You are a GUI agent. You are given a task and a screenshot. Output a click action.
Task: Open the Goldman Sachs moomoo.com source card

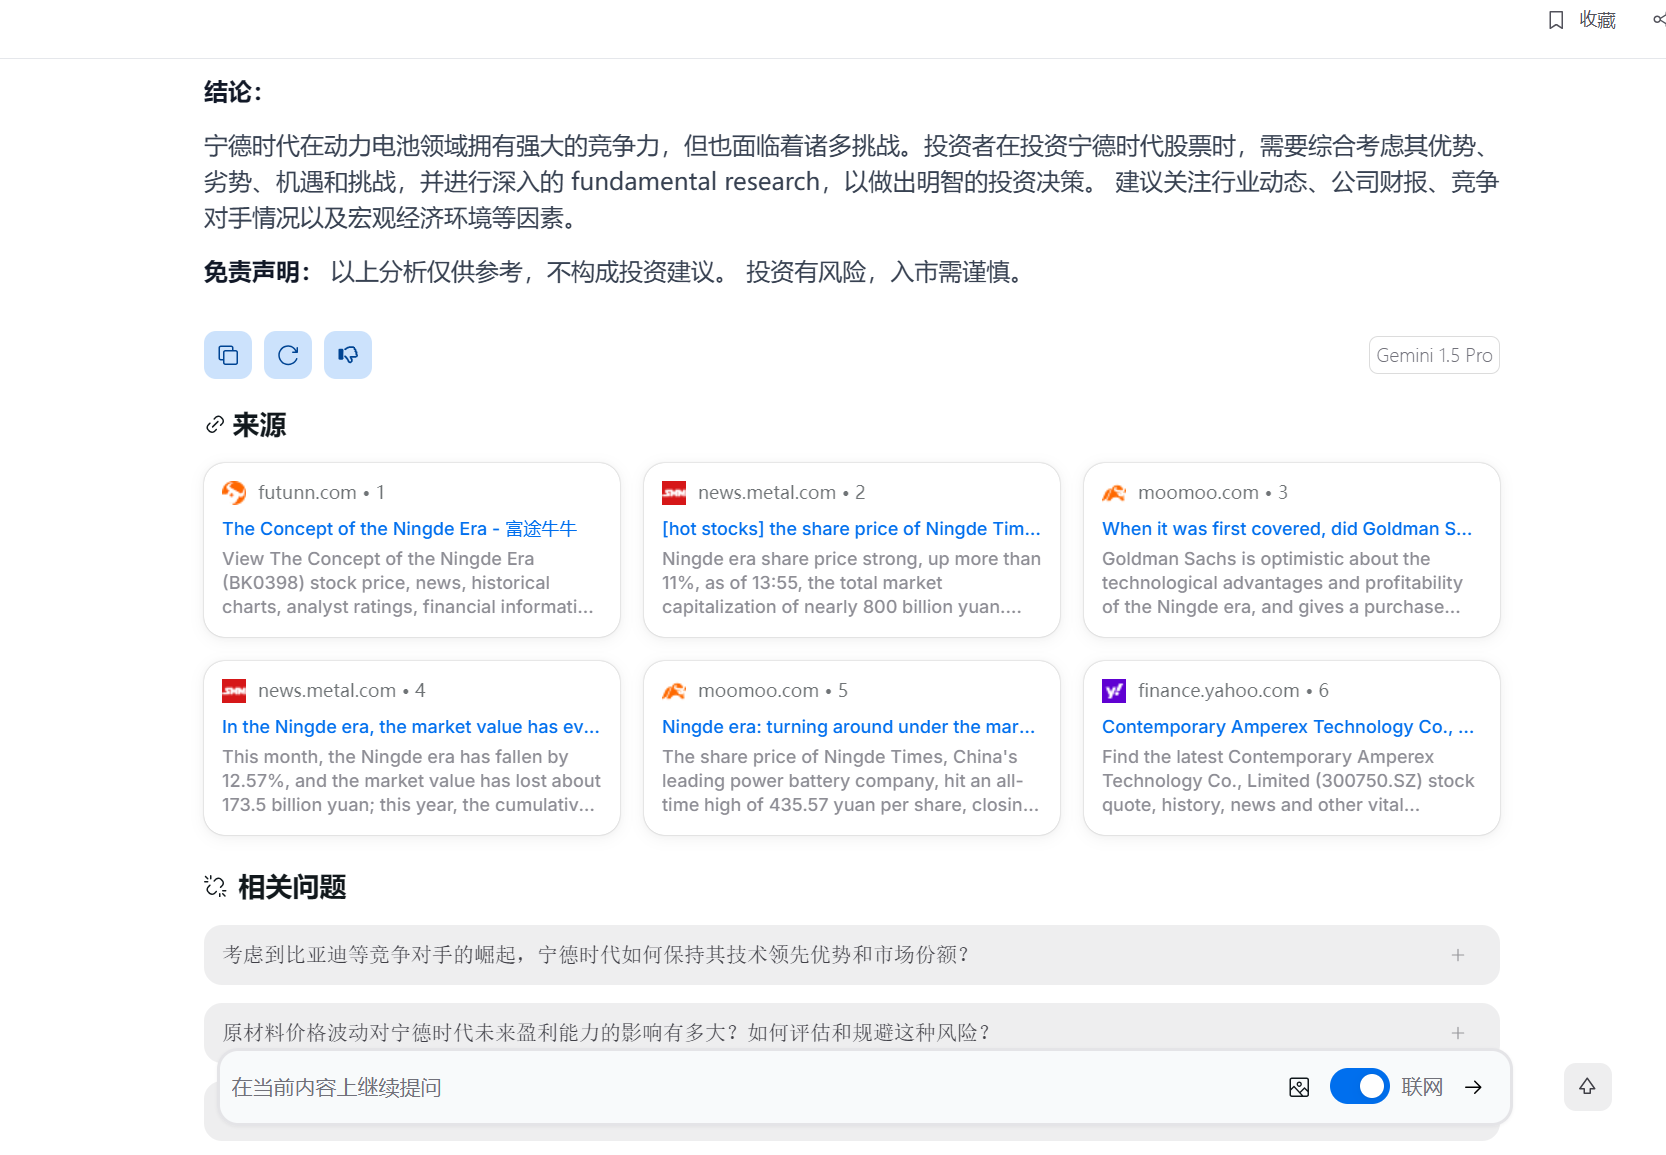click(1291, 549)
